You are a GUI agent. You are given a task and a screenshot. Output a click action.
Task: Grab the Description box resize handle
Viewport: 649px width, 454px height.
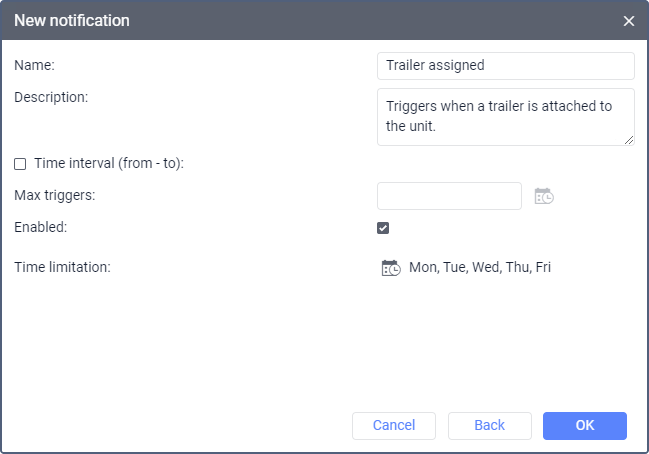pos(629,140)
